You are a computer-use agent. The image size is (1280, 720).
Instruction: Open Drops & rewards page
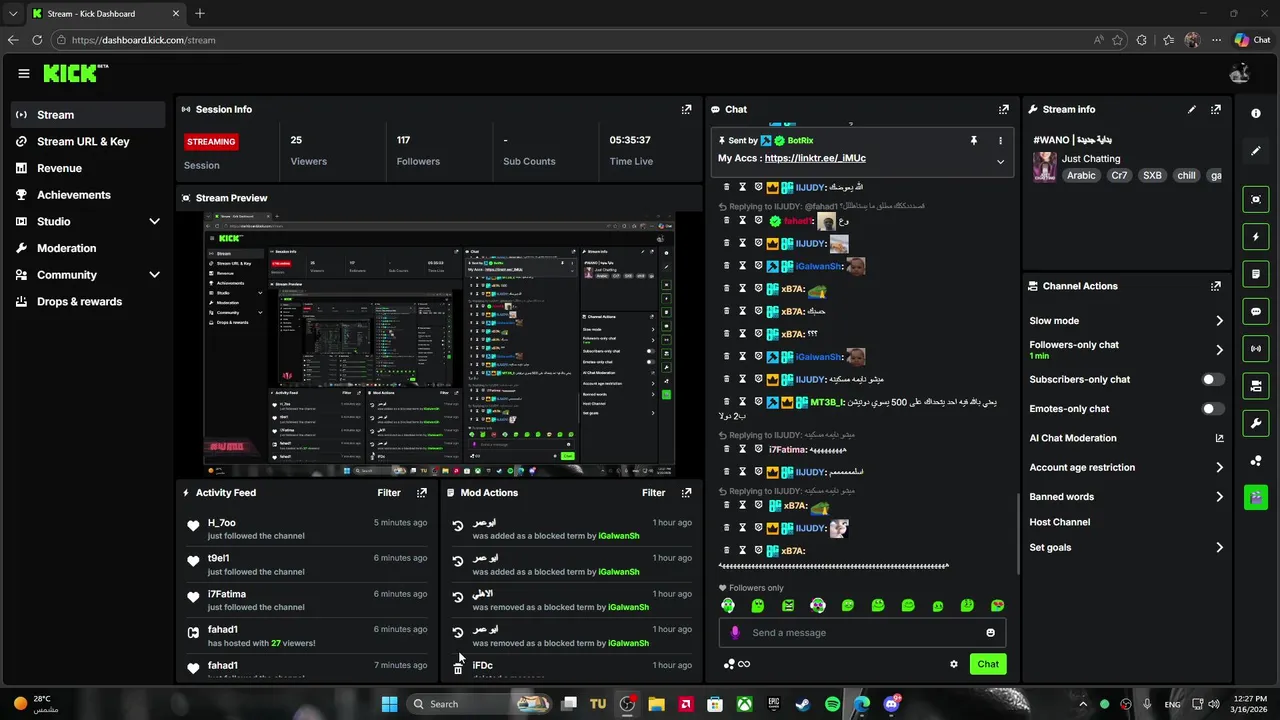click(89, 302)
